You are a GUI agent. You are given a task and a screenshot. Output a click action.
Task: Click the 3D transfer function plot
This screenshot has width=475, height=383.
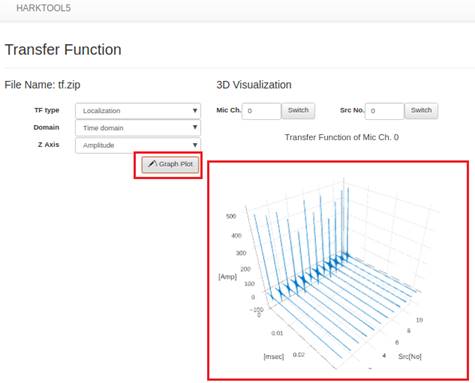[338, 270]
